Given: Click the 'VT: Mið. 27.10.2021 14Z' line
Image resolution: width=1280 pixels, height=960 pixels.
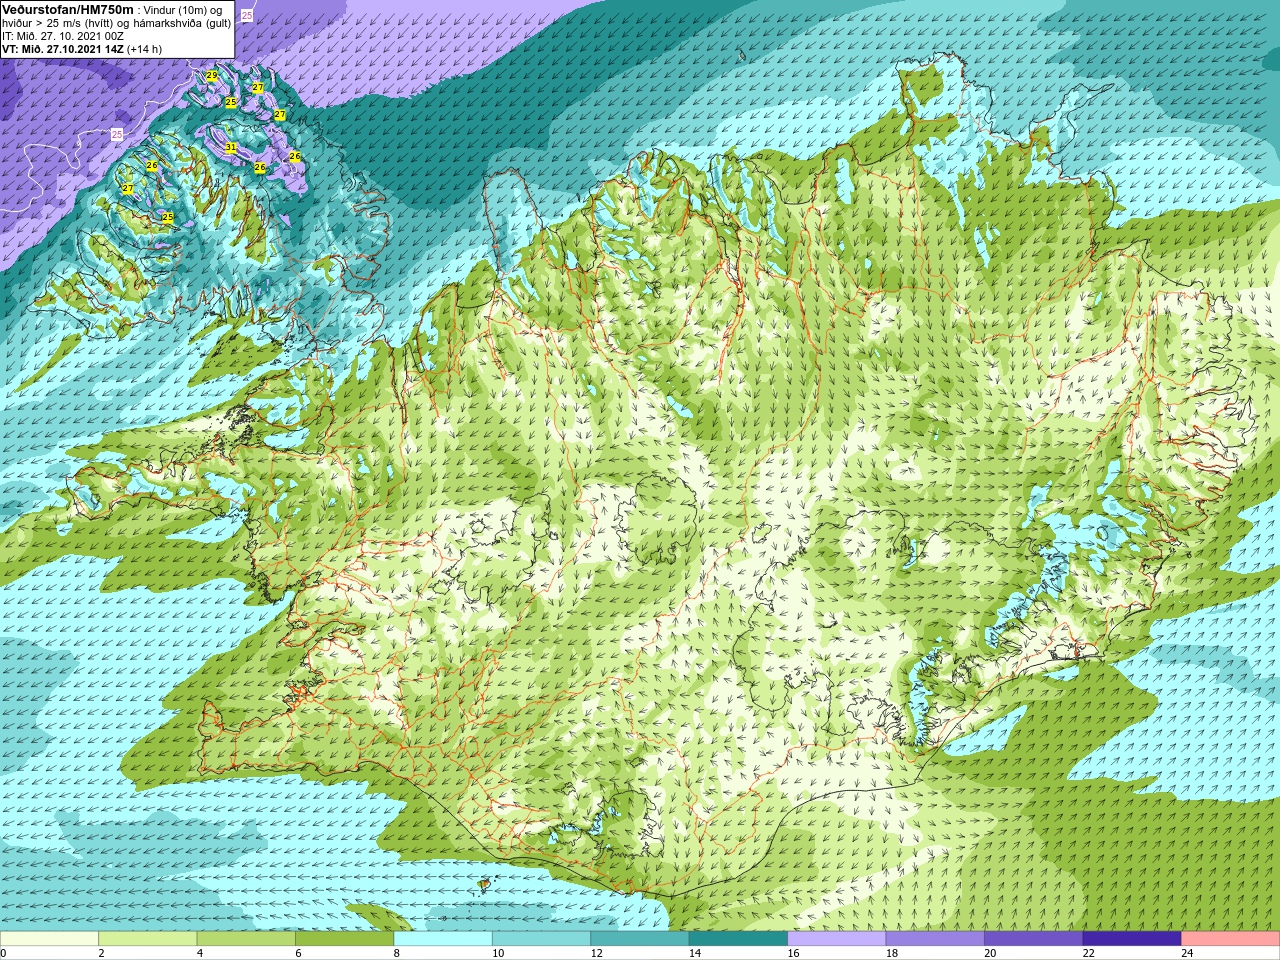Looking at the screenshot, I should [63, 49].
